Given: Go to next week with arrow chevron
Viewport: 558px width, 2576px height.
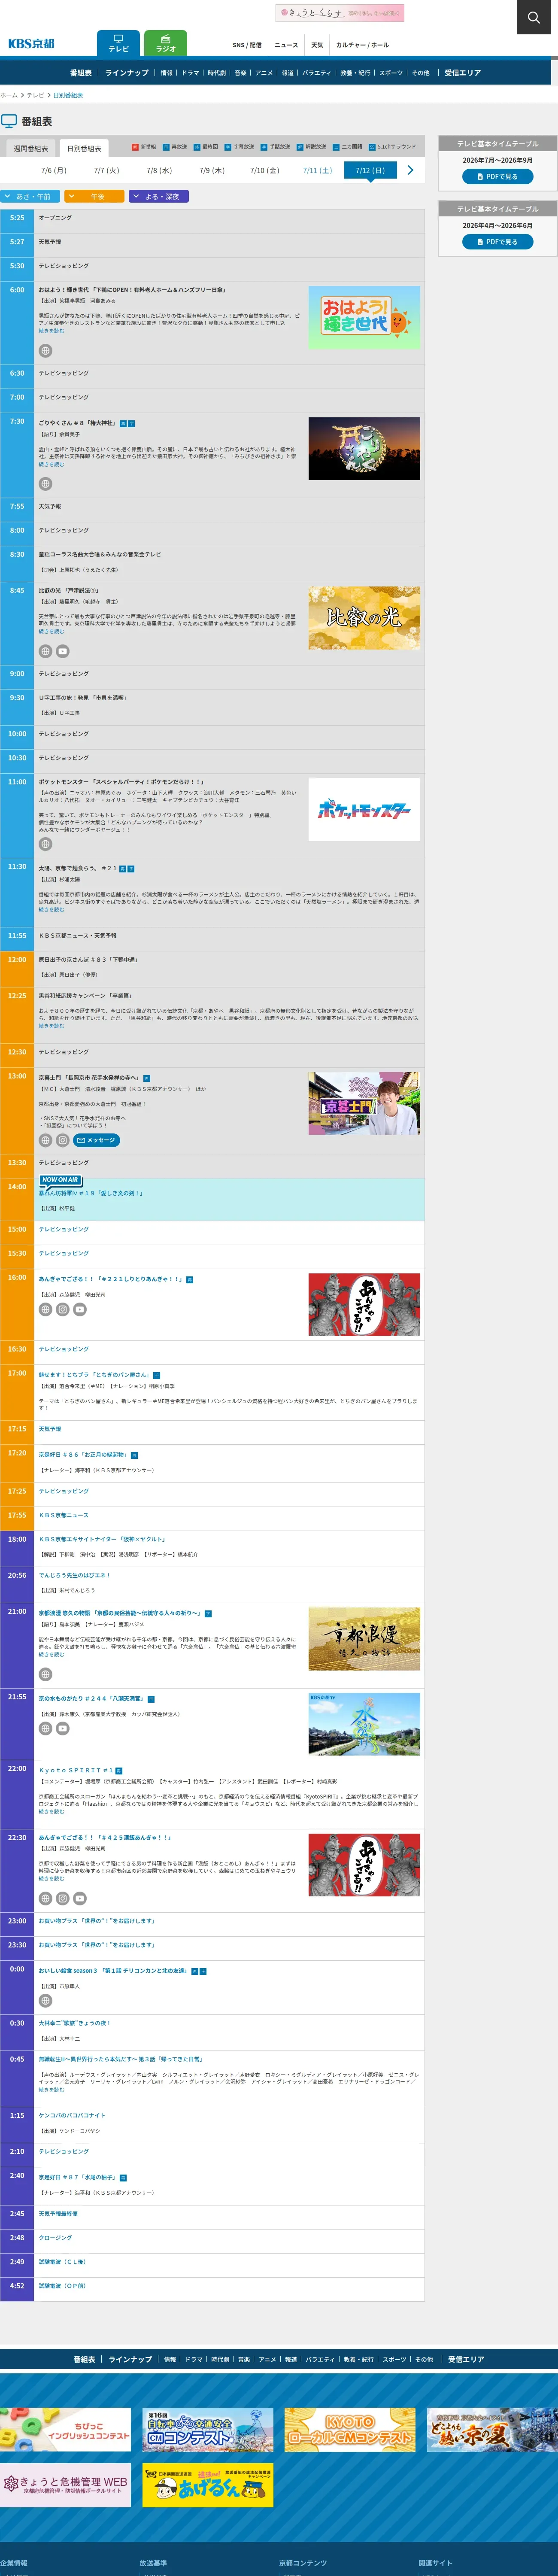Looking at the screenshot, I should tap(410, 170).
